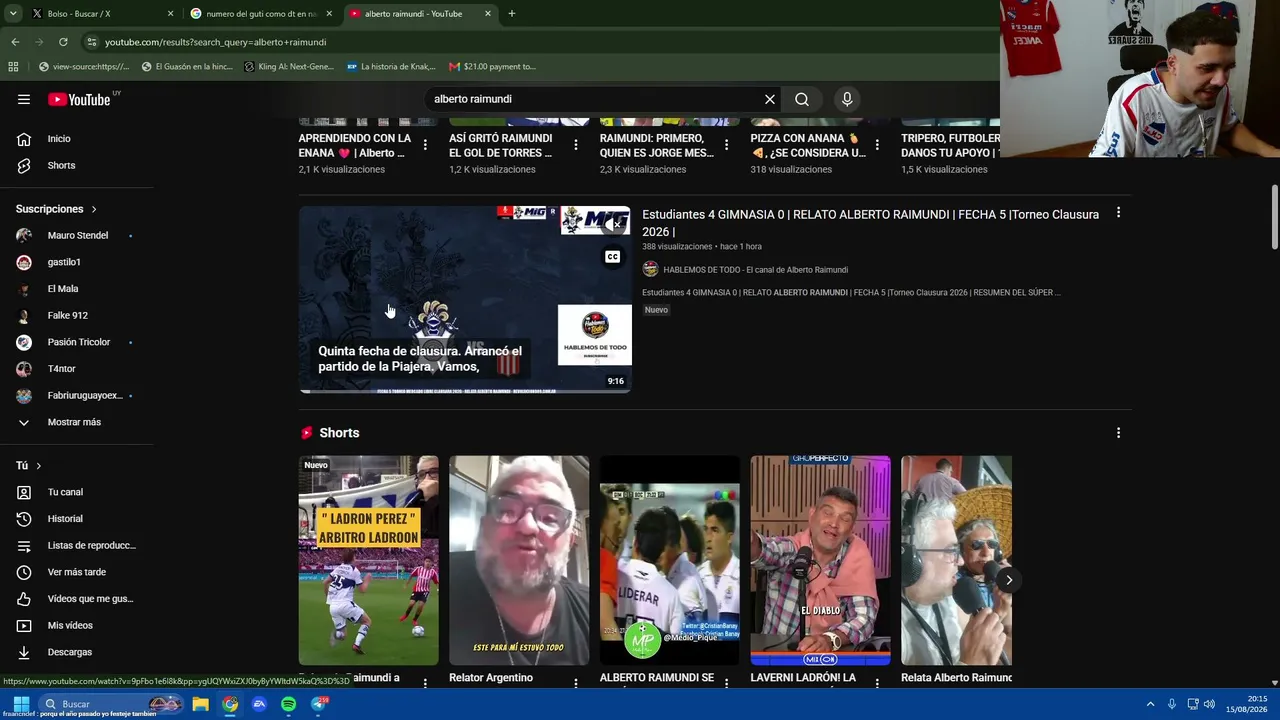Open Descargas in the sidebar
1280x720 pixels.
coord(77,652)
